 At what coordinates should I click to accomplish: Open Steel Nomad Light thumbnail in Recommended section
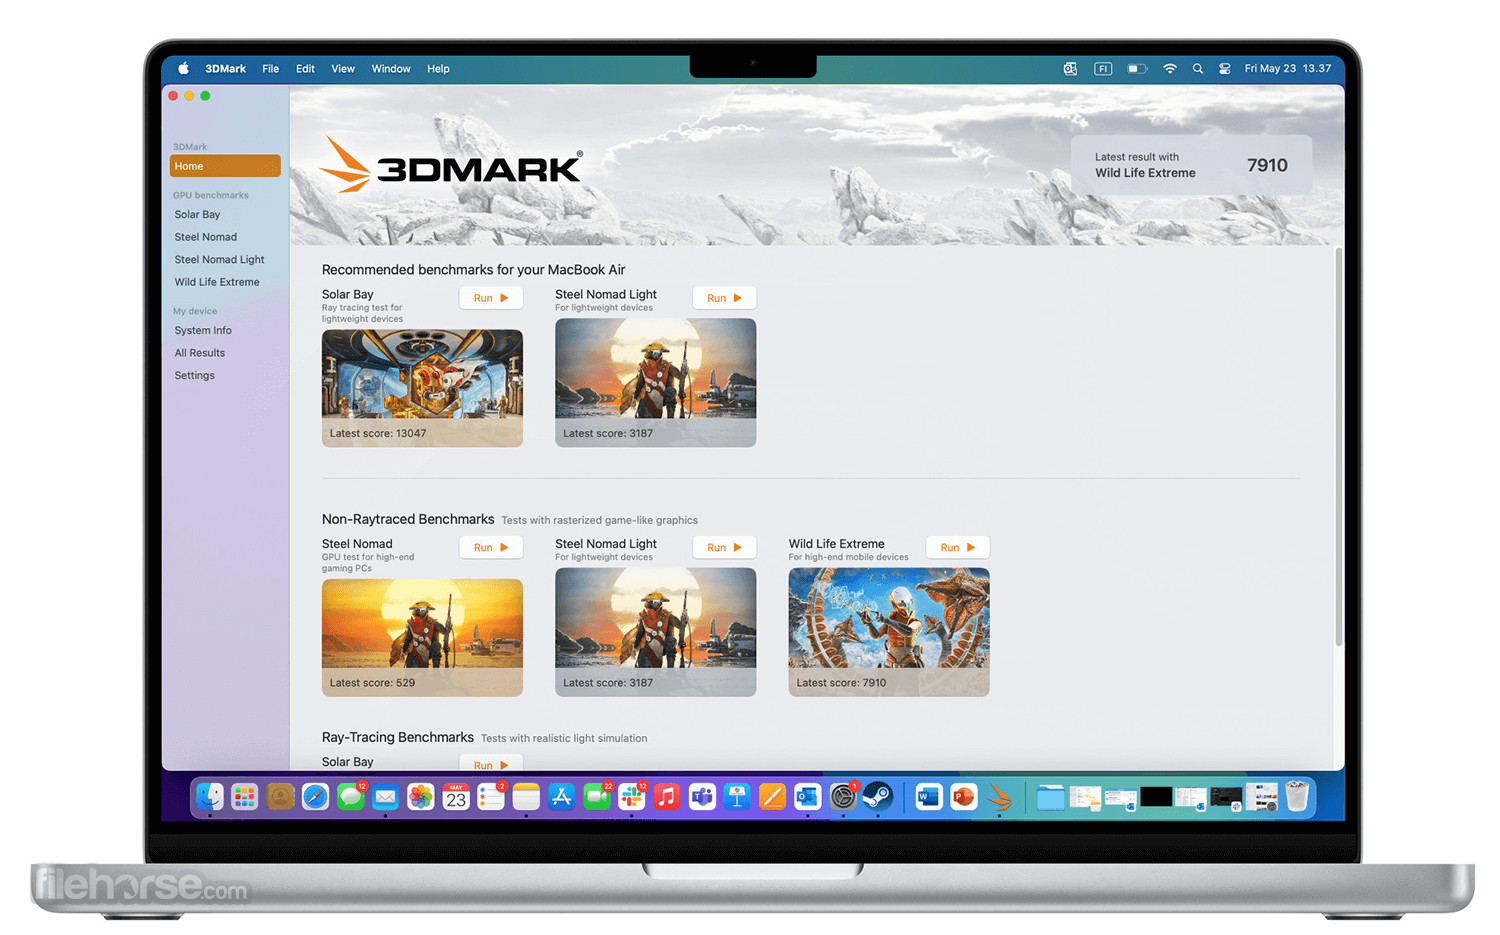click(656, 383)
